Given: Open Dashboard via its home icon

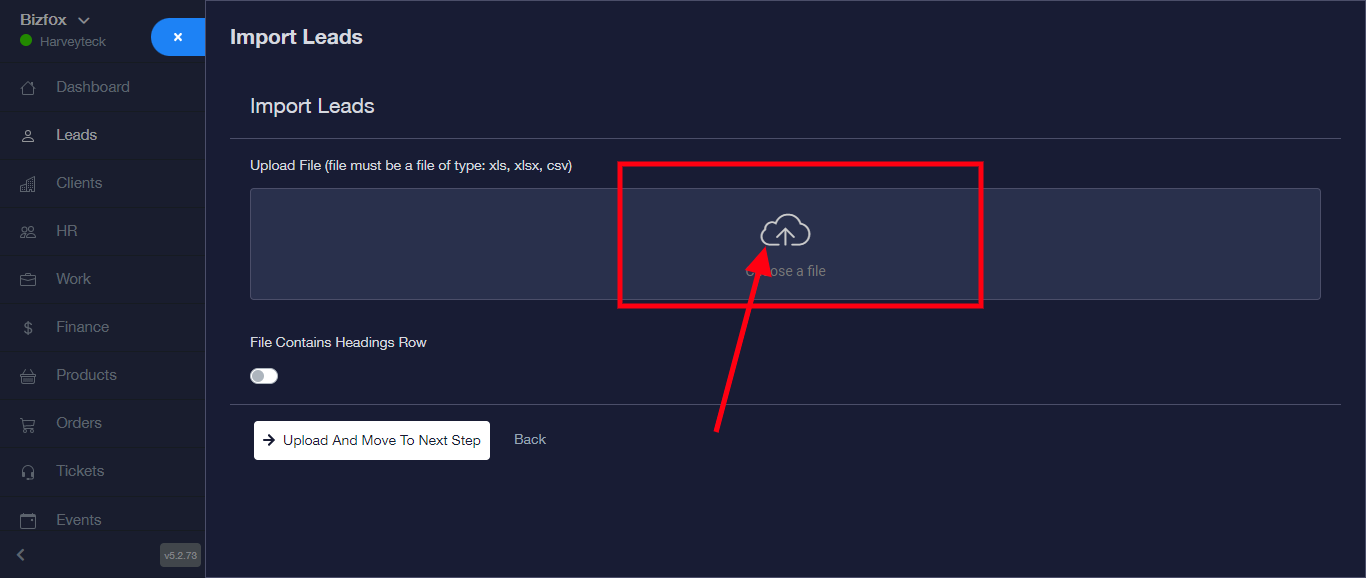Looking at the screenshot, I should point(28,88).
